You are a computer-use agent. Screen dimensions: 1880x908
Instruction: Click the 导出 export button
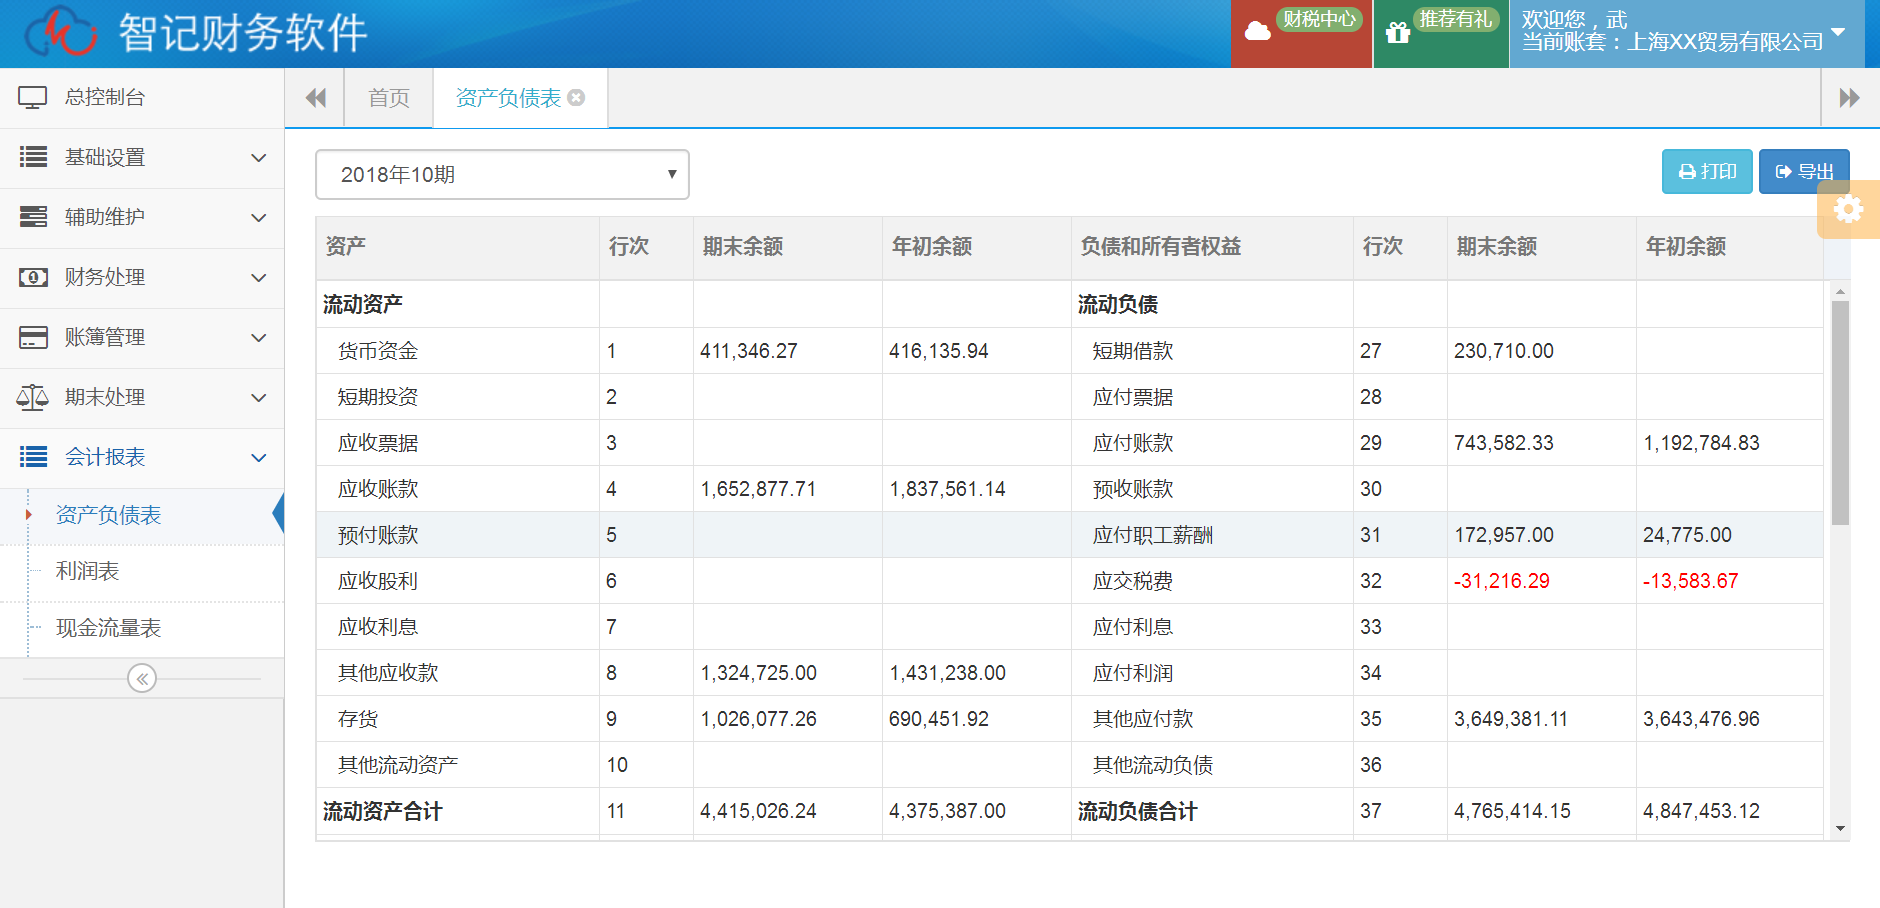1804,172
